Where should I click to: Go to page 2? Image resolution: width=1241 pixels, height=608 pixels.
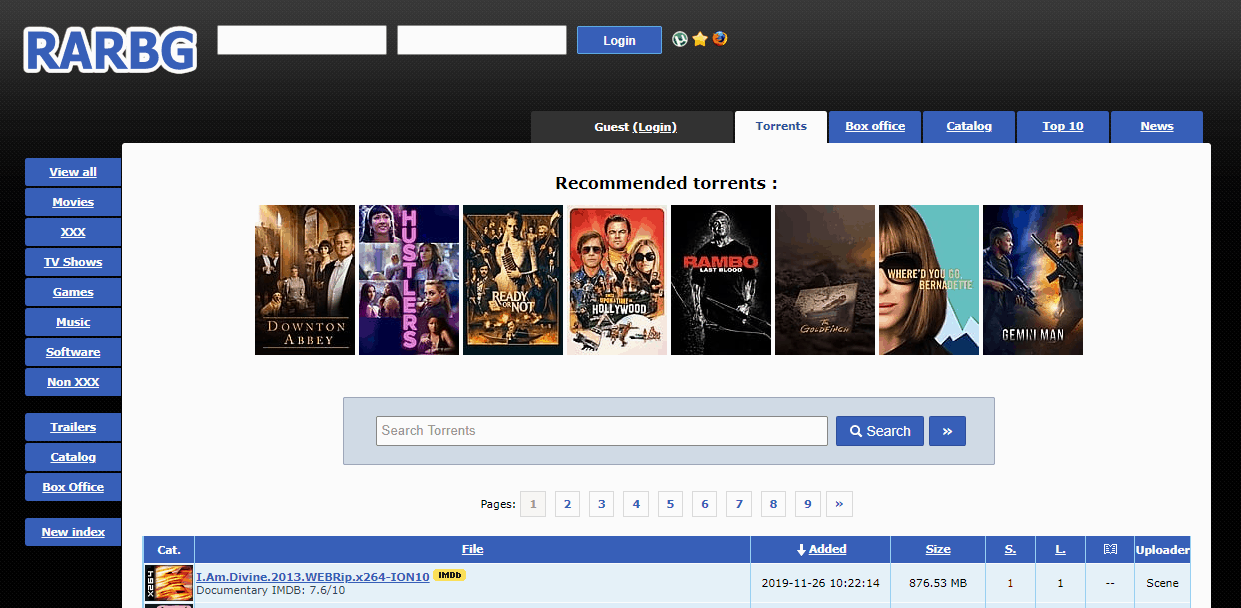click(x=567, y=504)
